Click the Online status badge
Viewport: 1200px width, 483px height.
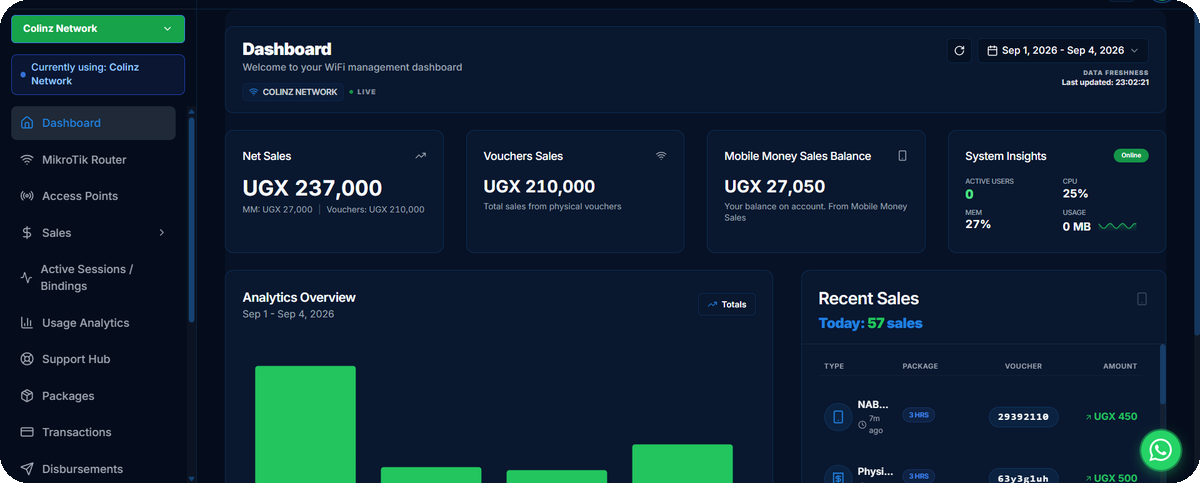pos(1131,156)
